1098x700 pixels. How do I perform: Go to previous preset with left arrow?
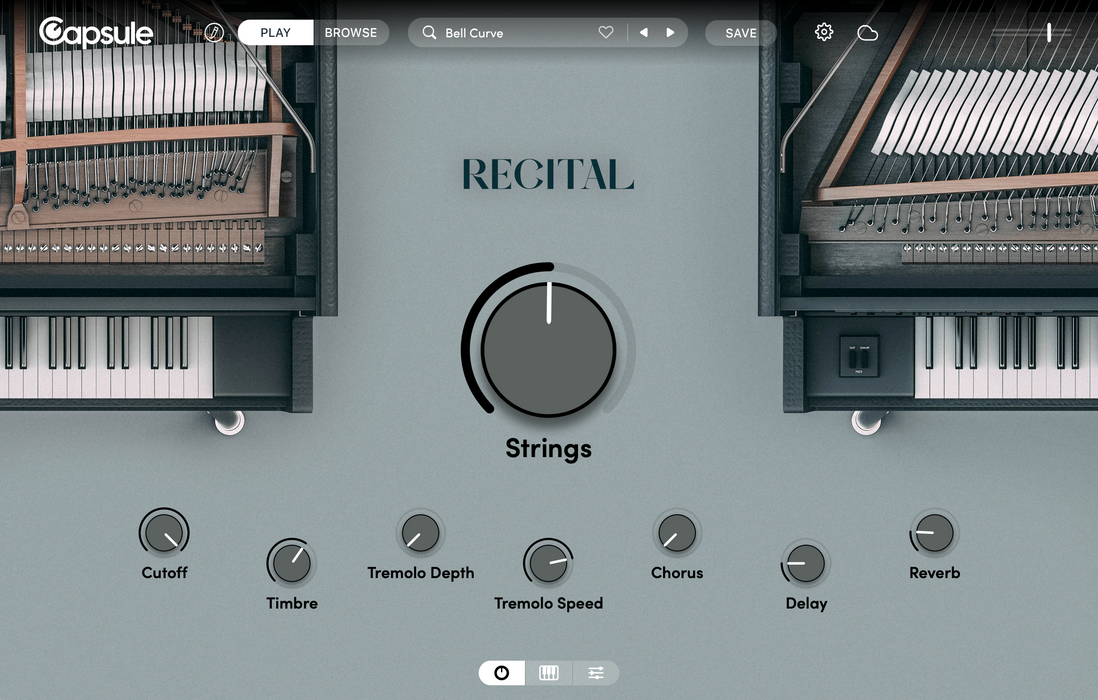[643, 33]
